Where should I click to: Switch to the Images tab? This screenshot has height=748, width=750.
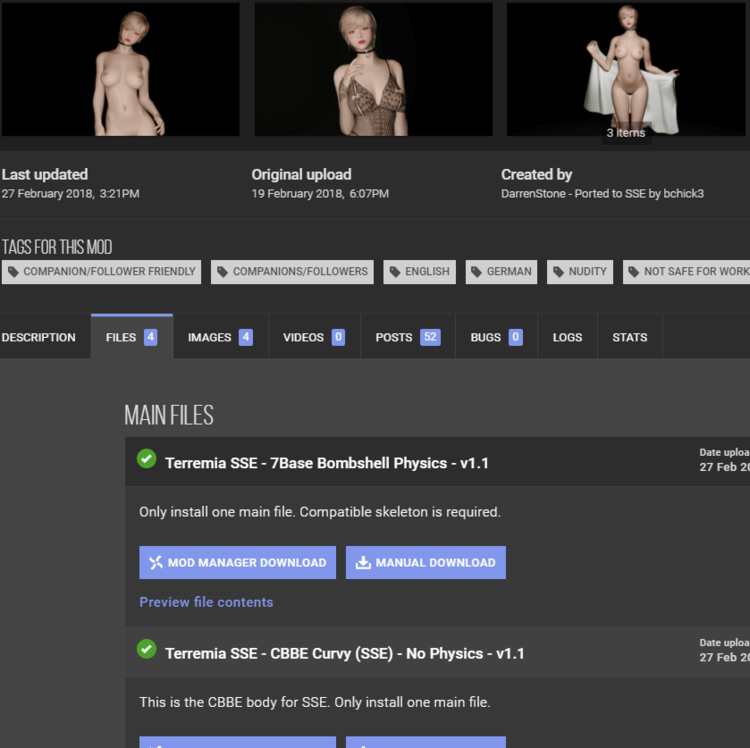point(221,337)
